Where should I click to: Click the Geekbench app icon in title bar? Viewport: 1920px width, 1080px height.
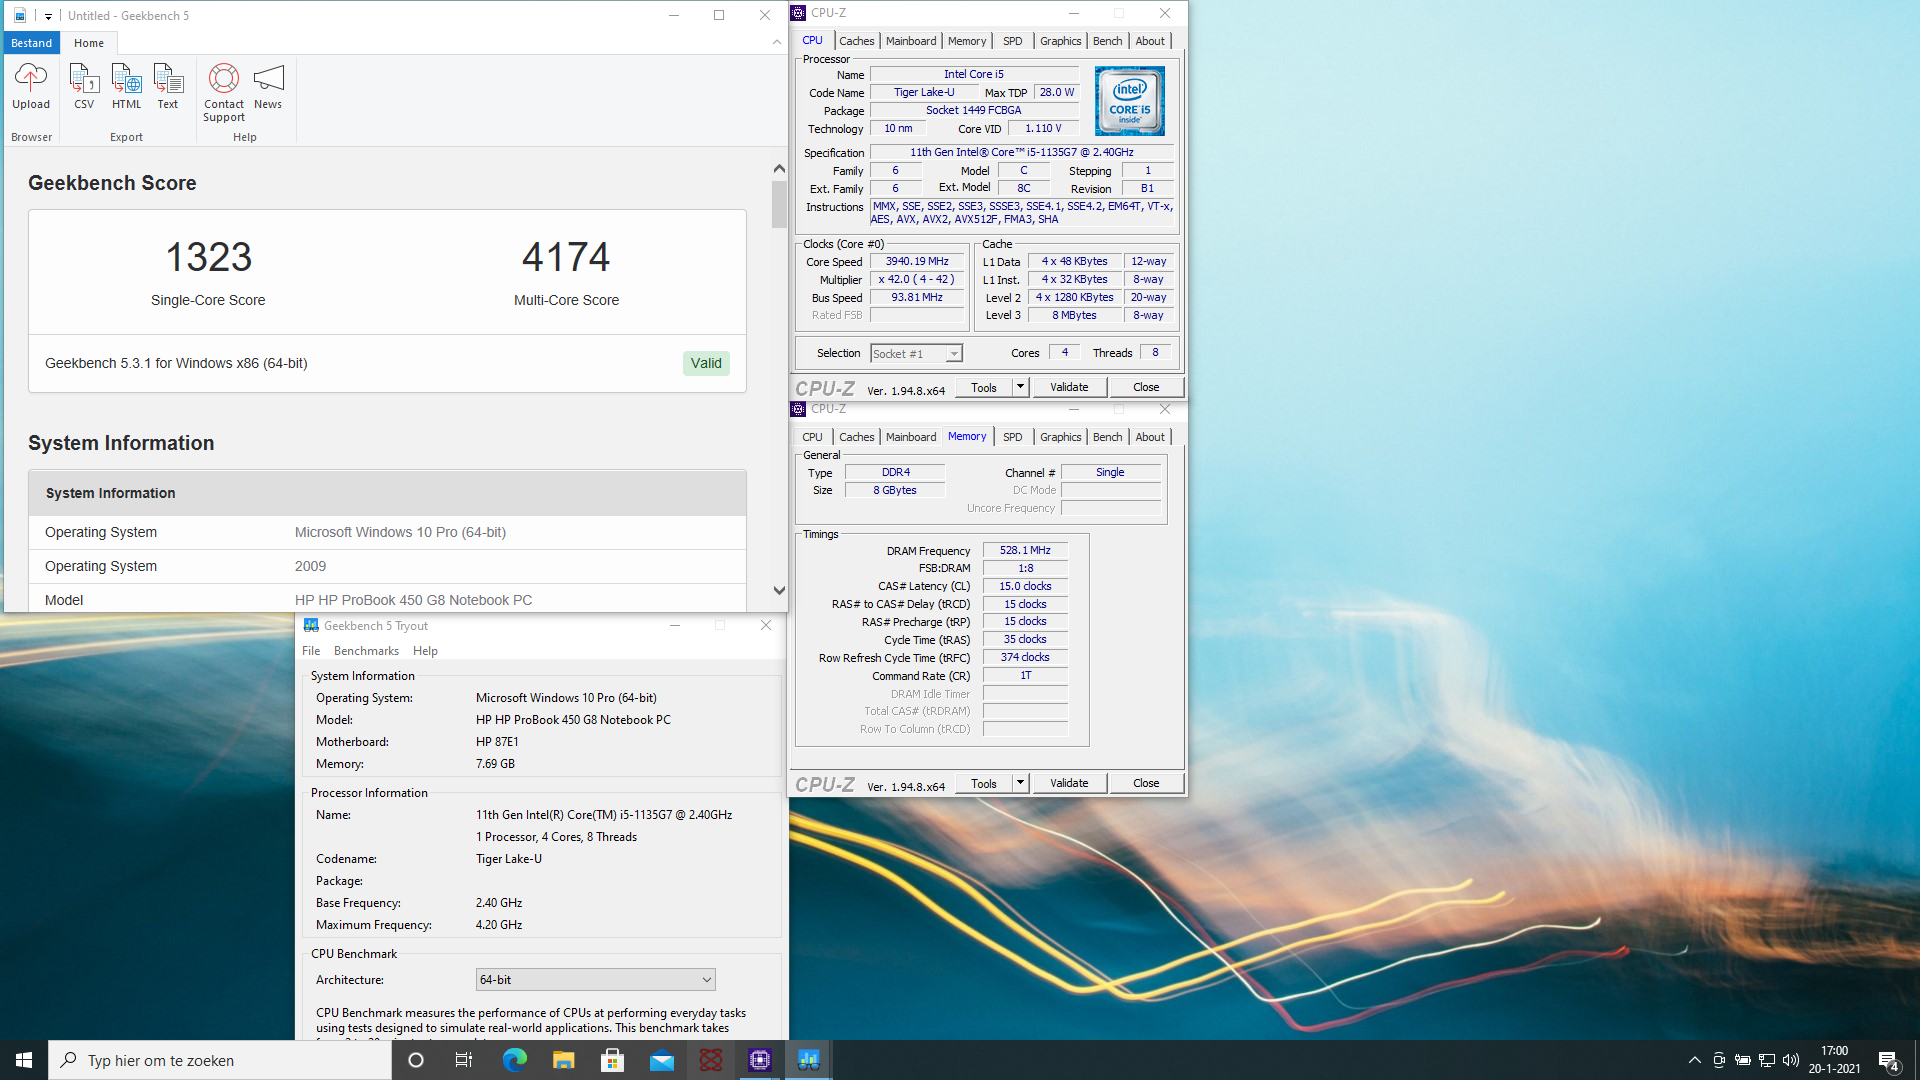click(20, 15)
